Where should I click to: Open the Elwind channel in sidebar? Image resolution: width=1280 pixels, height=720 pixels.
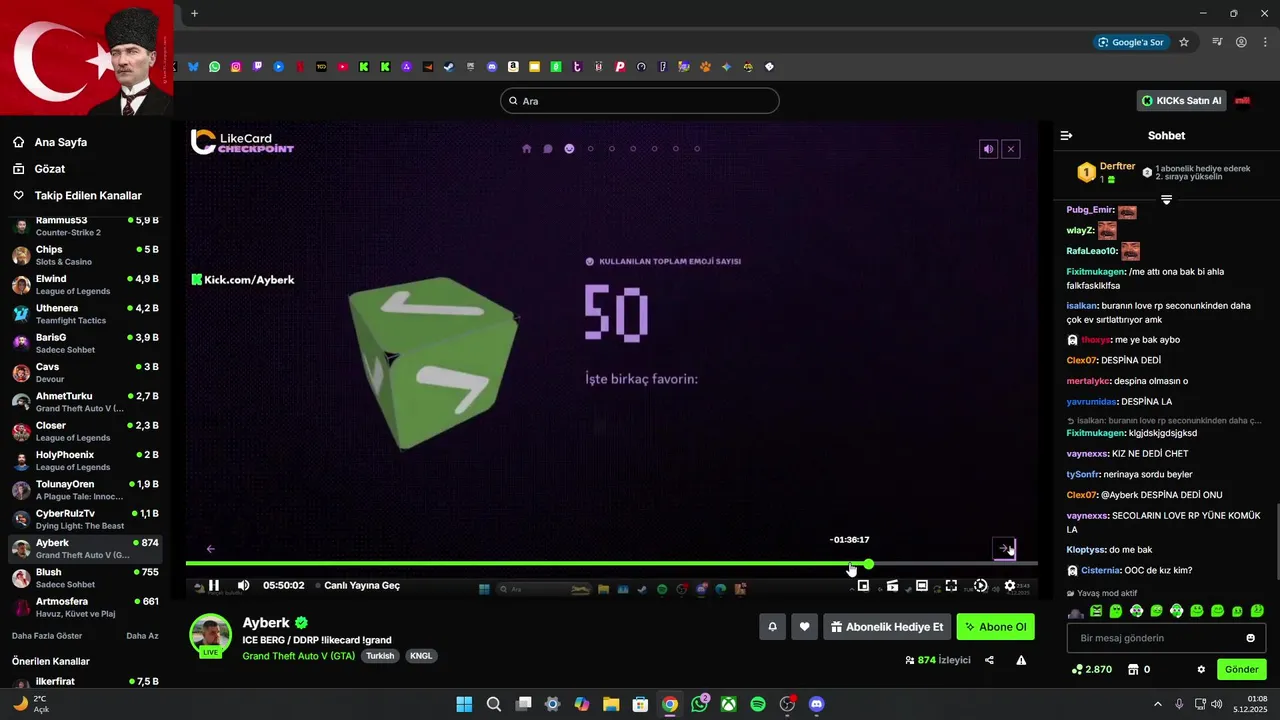tap(85, 285)
